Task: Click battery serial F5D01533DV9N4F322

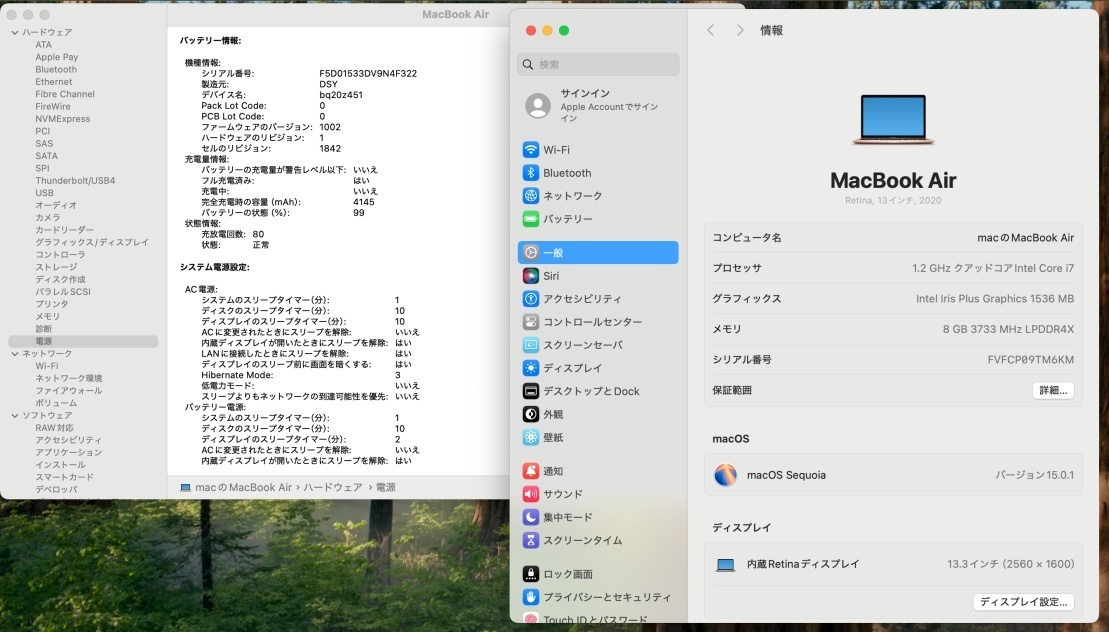Action: (368, 74)
